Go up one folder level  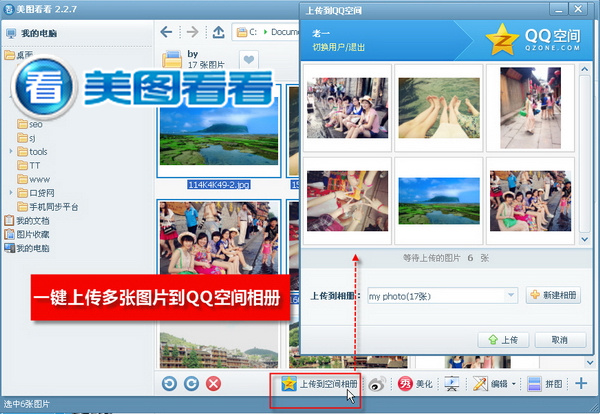[x=218, y=32]
